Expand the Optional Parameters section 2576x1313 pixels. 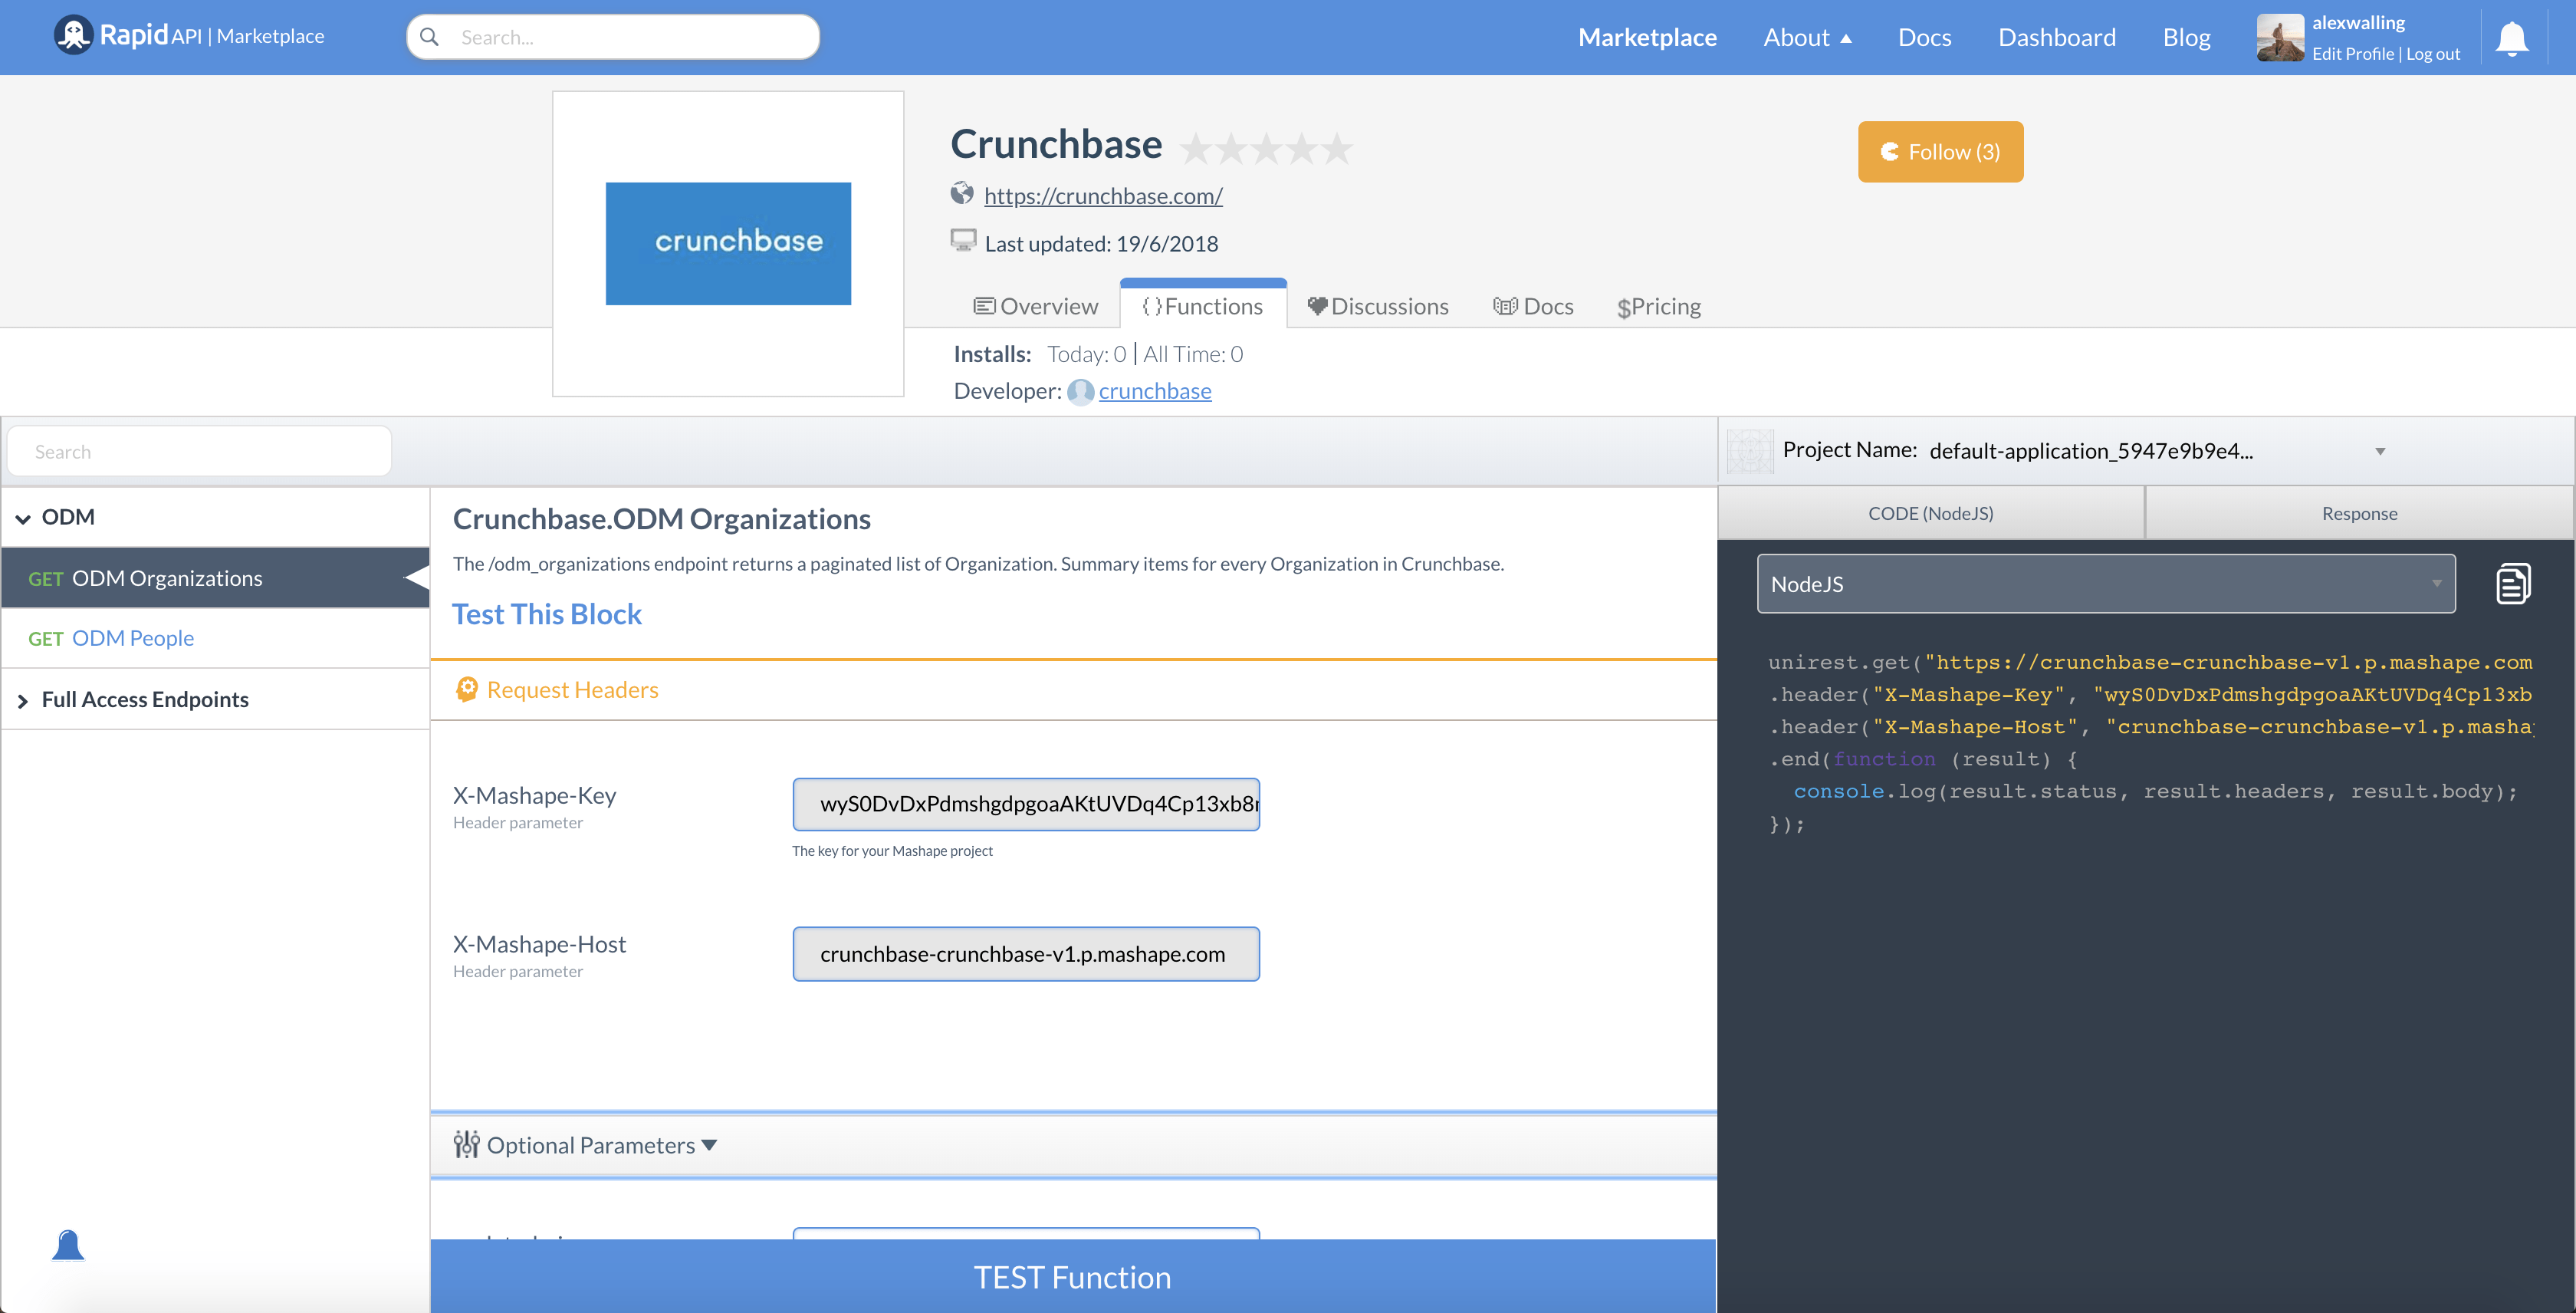[x=601, y=1145]
